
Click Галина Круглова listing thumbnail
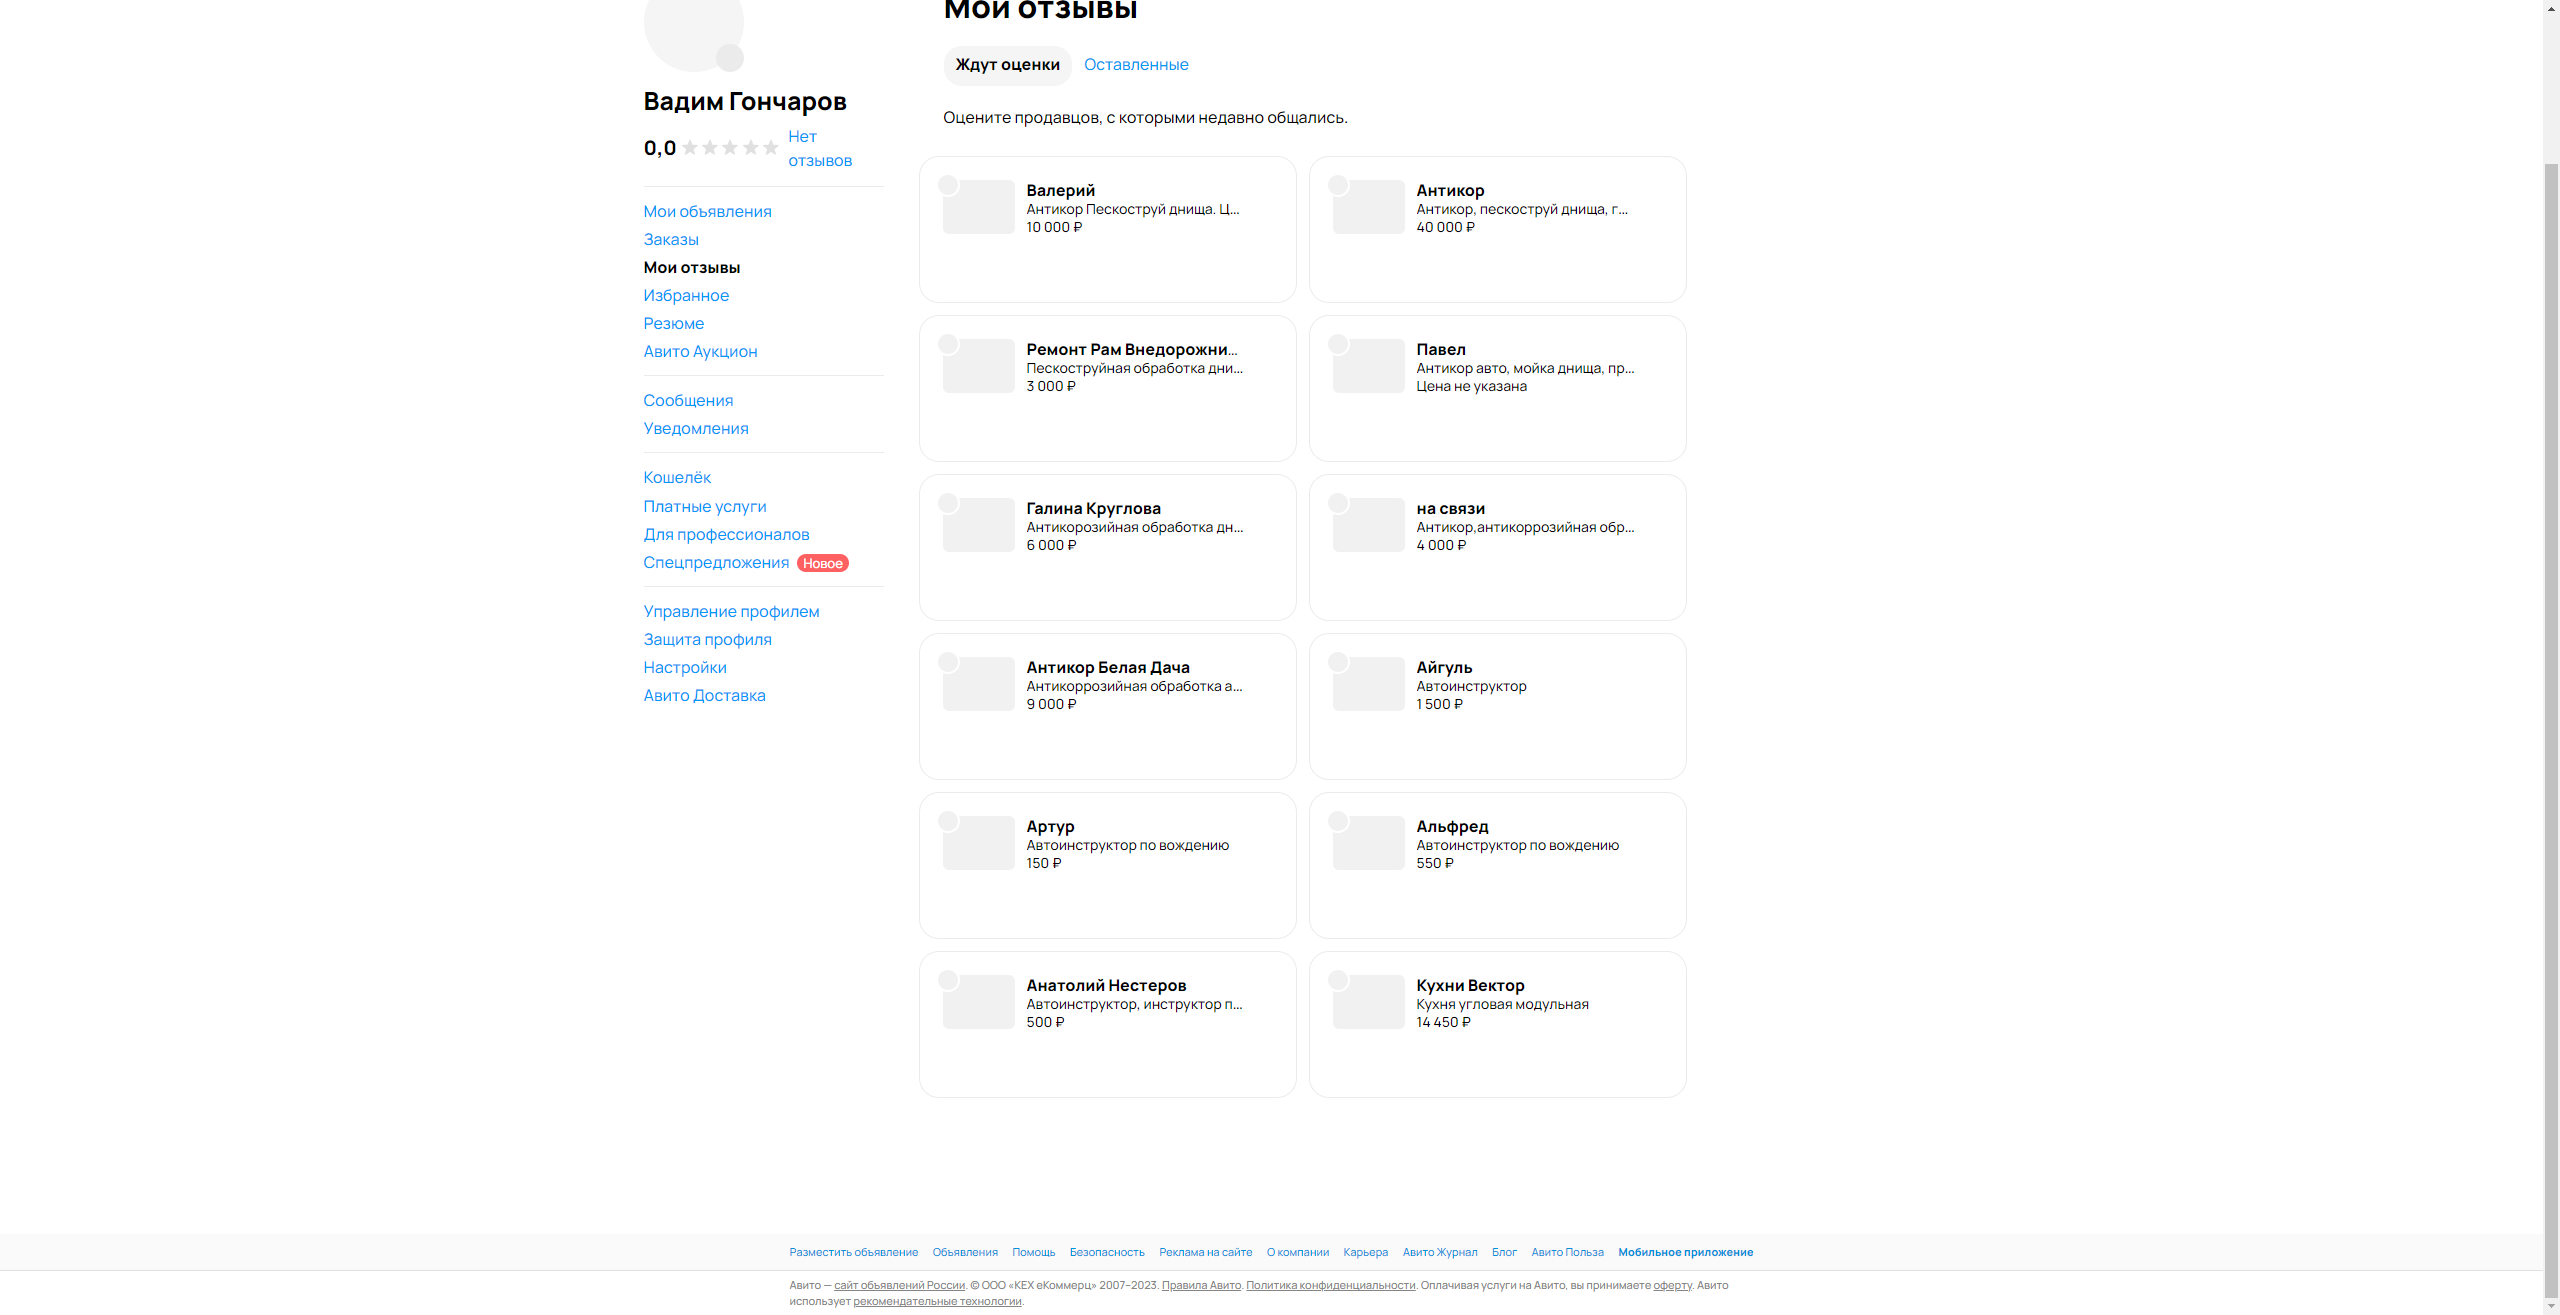tap(979, 527)
